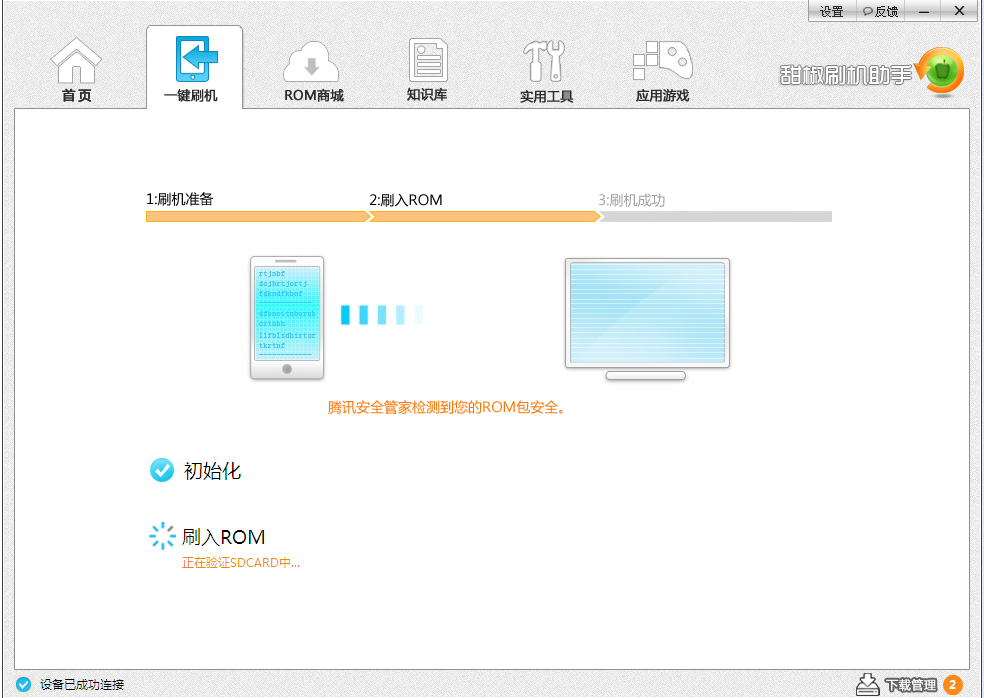The image size is (984, 698).
Task: Click the 1:刷机准备 step title
Action: pos(180,200)
